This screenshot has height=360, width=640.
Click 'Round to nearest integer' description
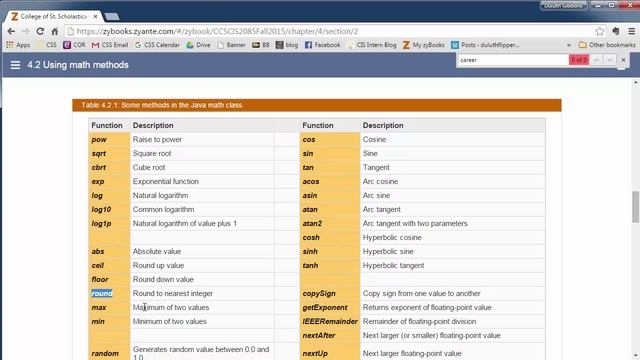(x=173, y=293)
